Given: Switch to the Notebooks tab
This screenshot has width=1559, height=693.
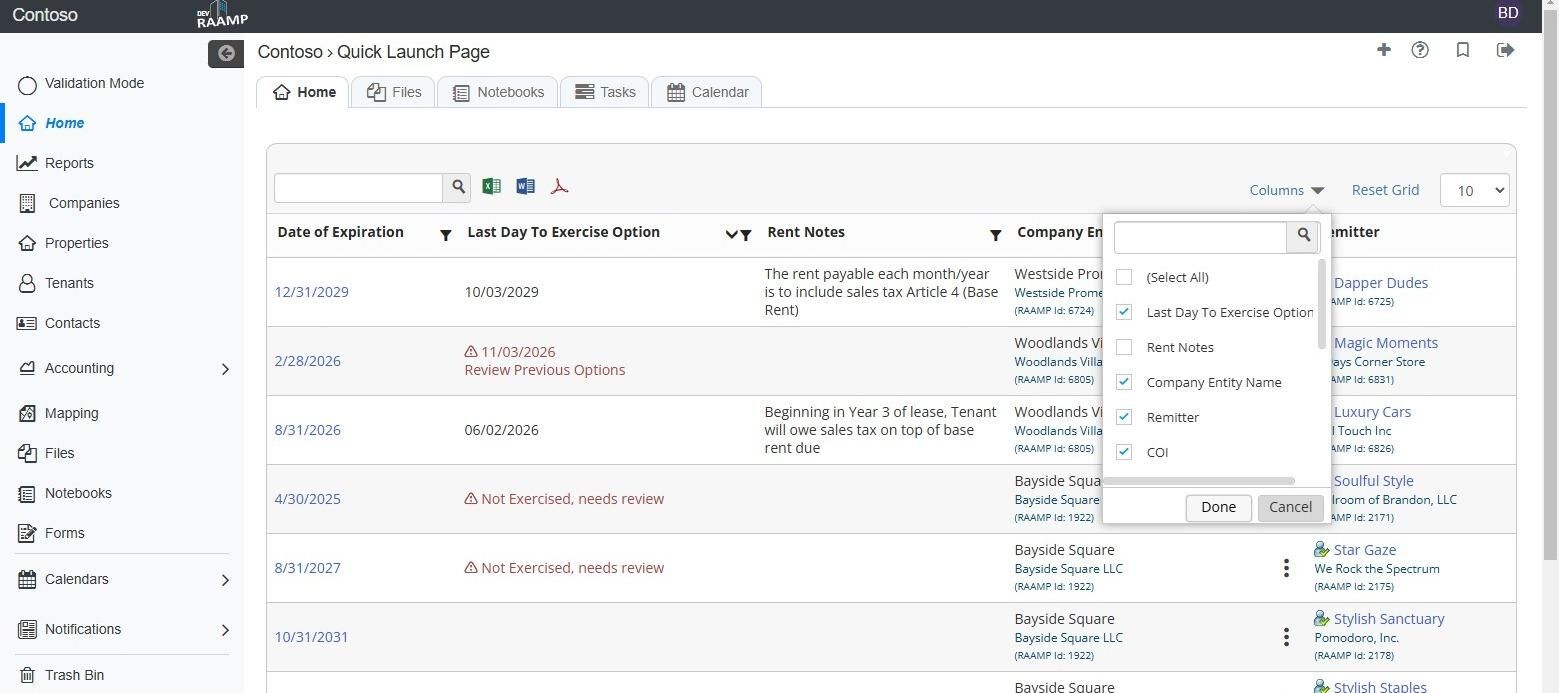Looking at the screenshot, I should tap(498, 92).
